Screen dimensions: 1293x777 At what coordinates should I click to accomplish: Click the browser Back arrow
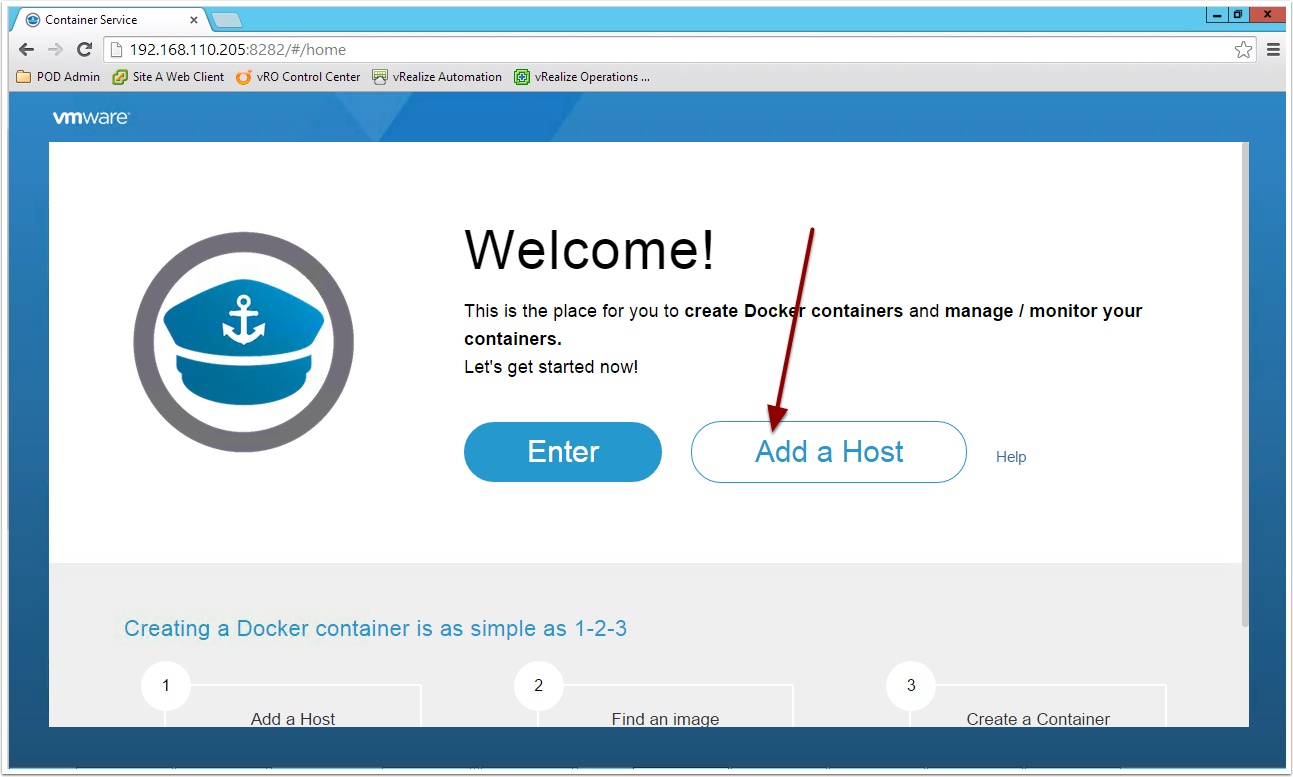pos(27,49)
